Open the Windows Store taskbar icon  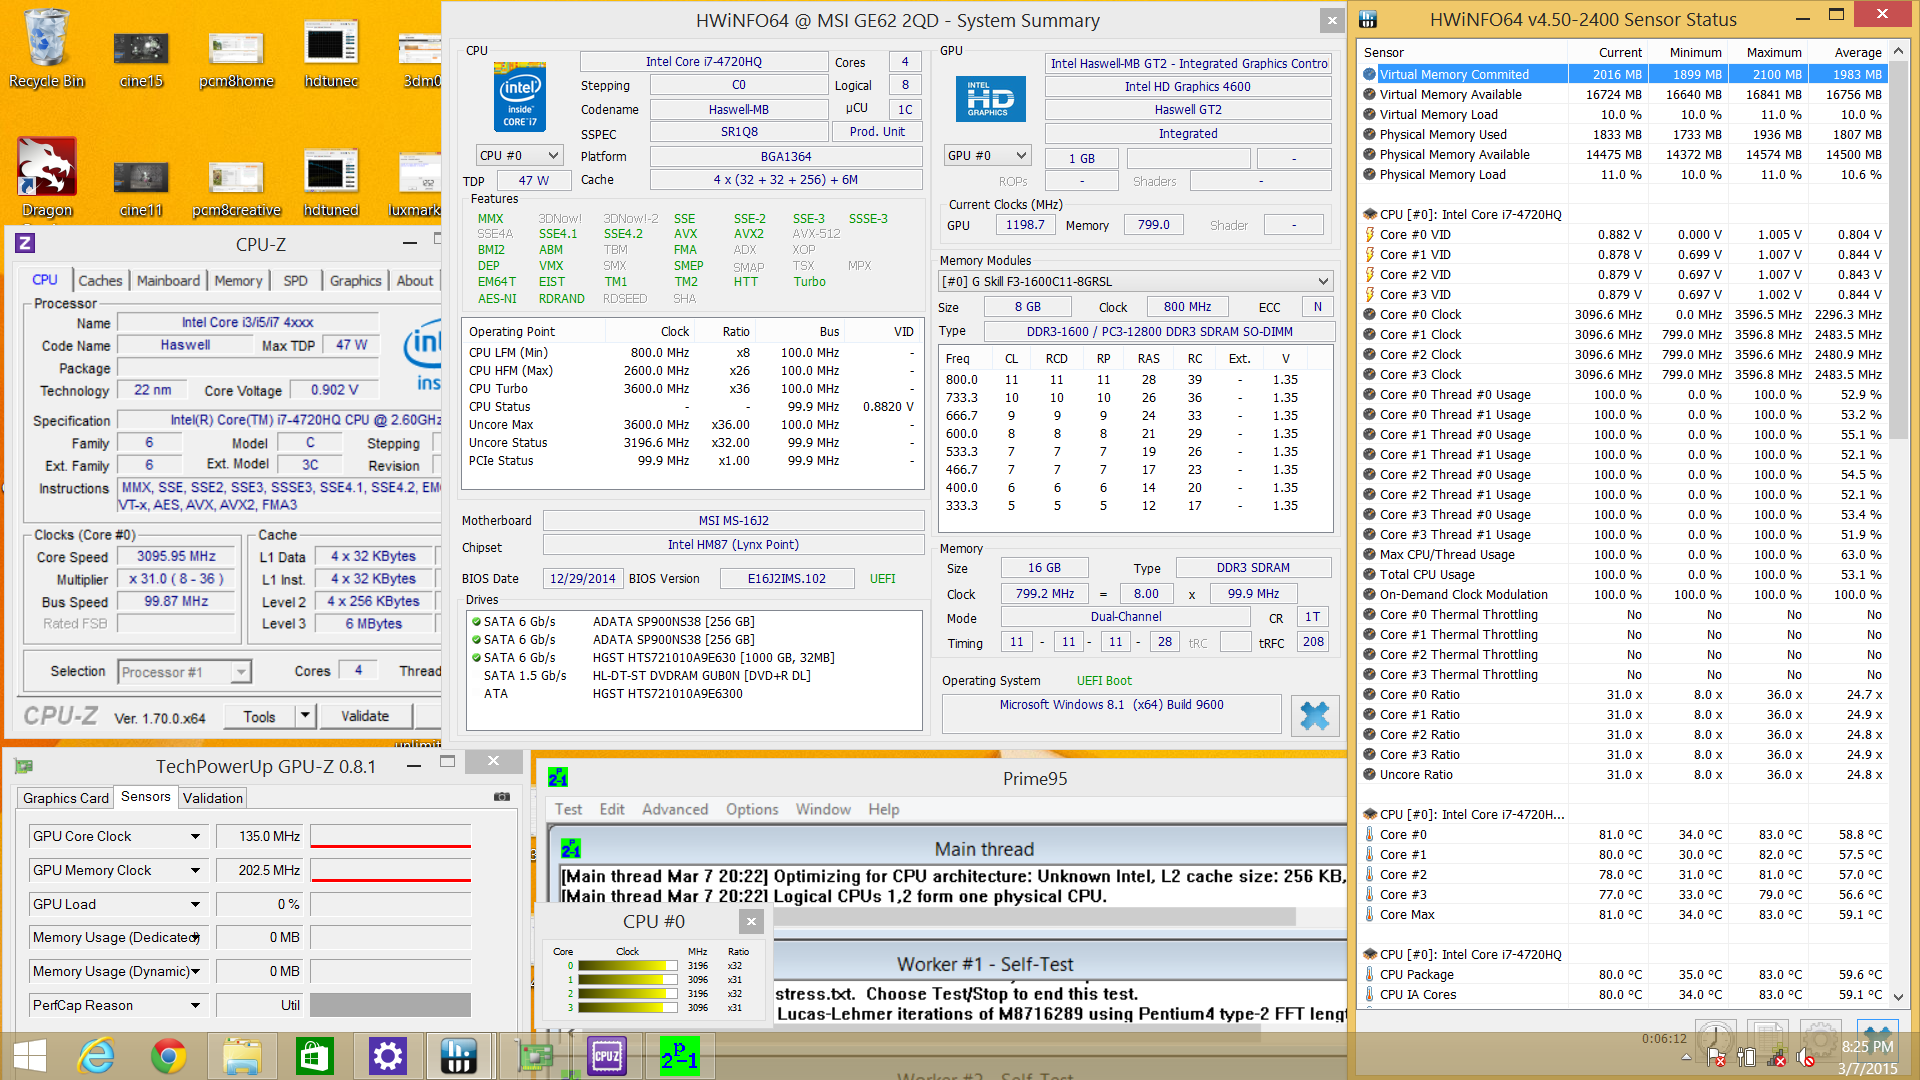[x=314, y=1056]
